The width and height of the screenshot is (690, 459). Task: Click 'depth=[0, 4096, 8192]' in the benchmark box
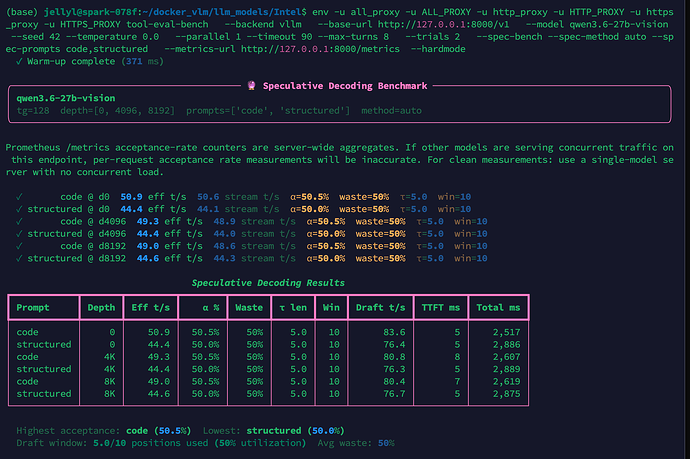(117, 110)
